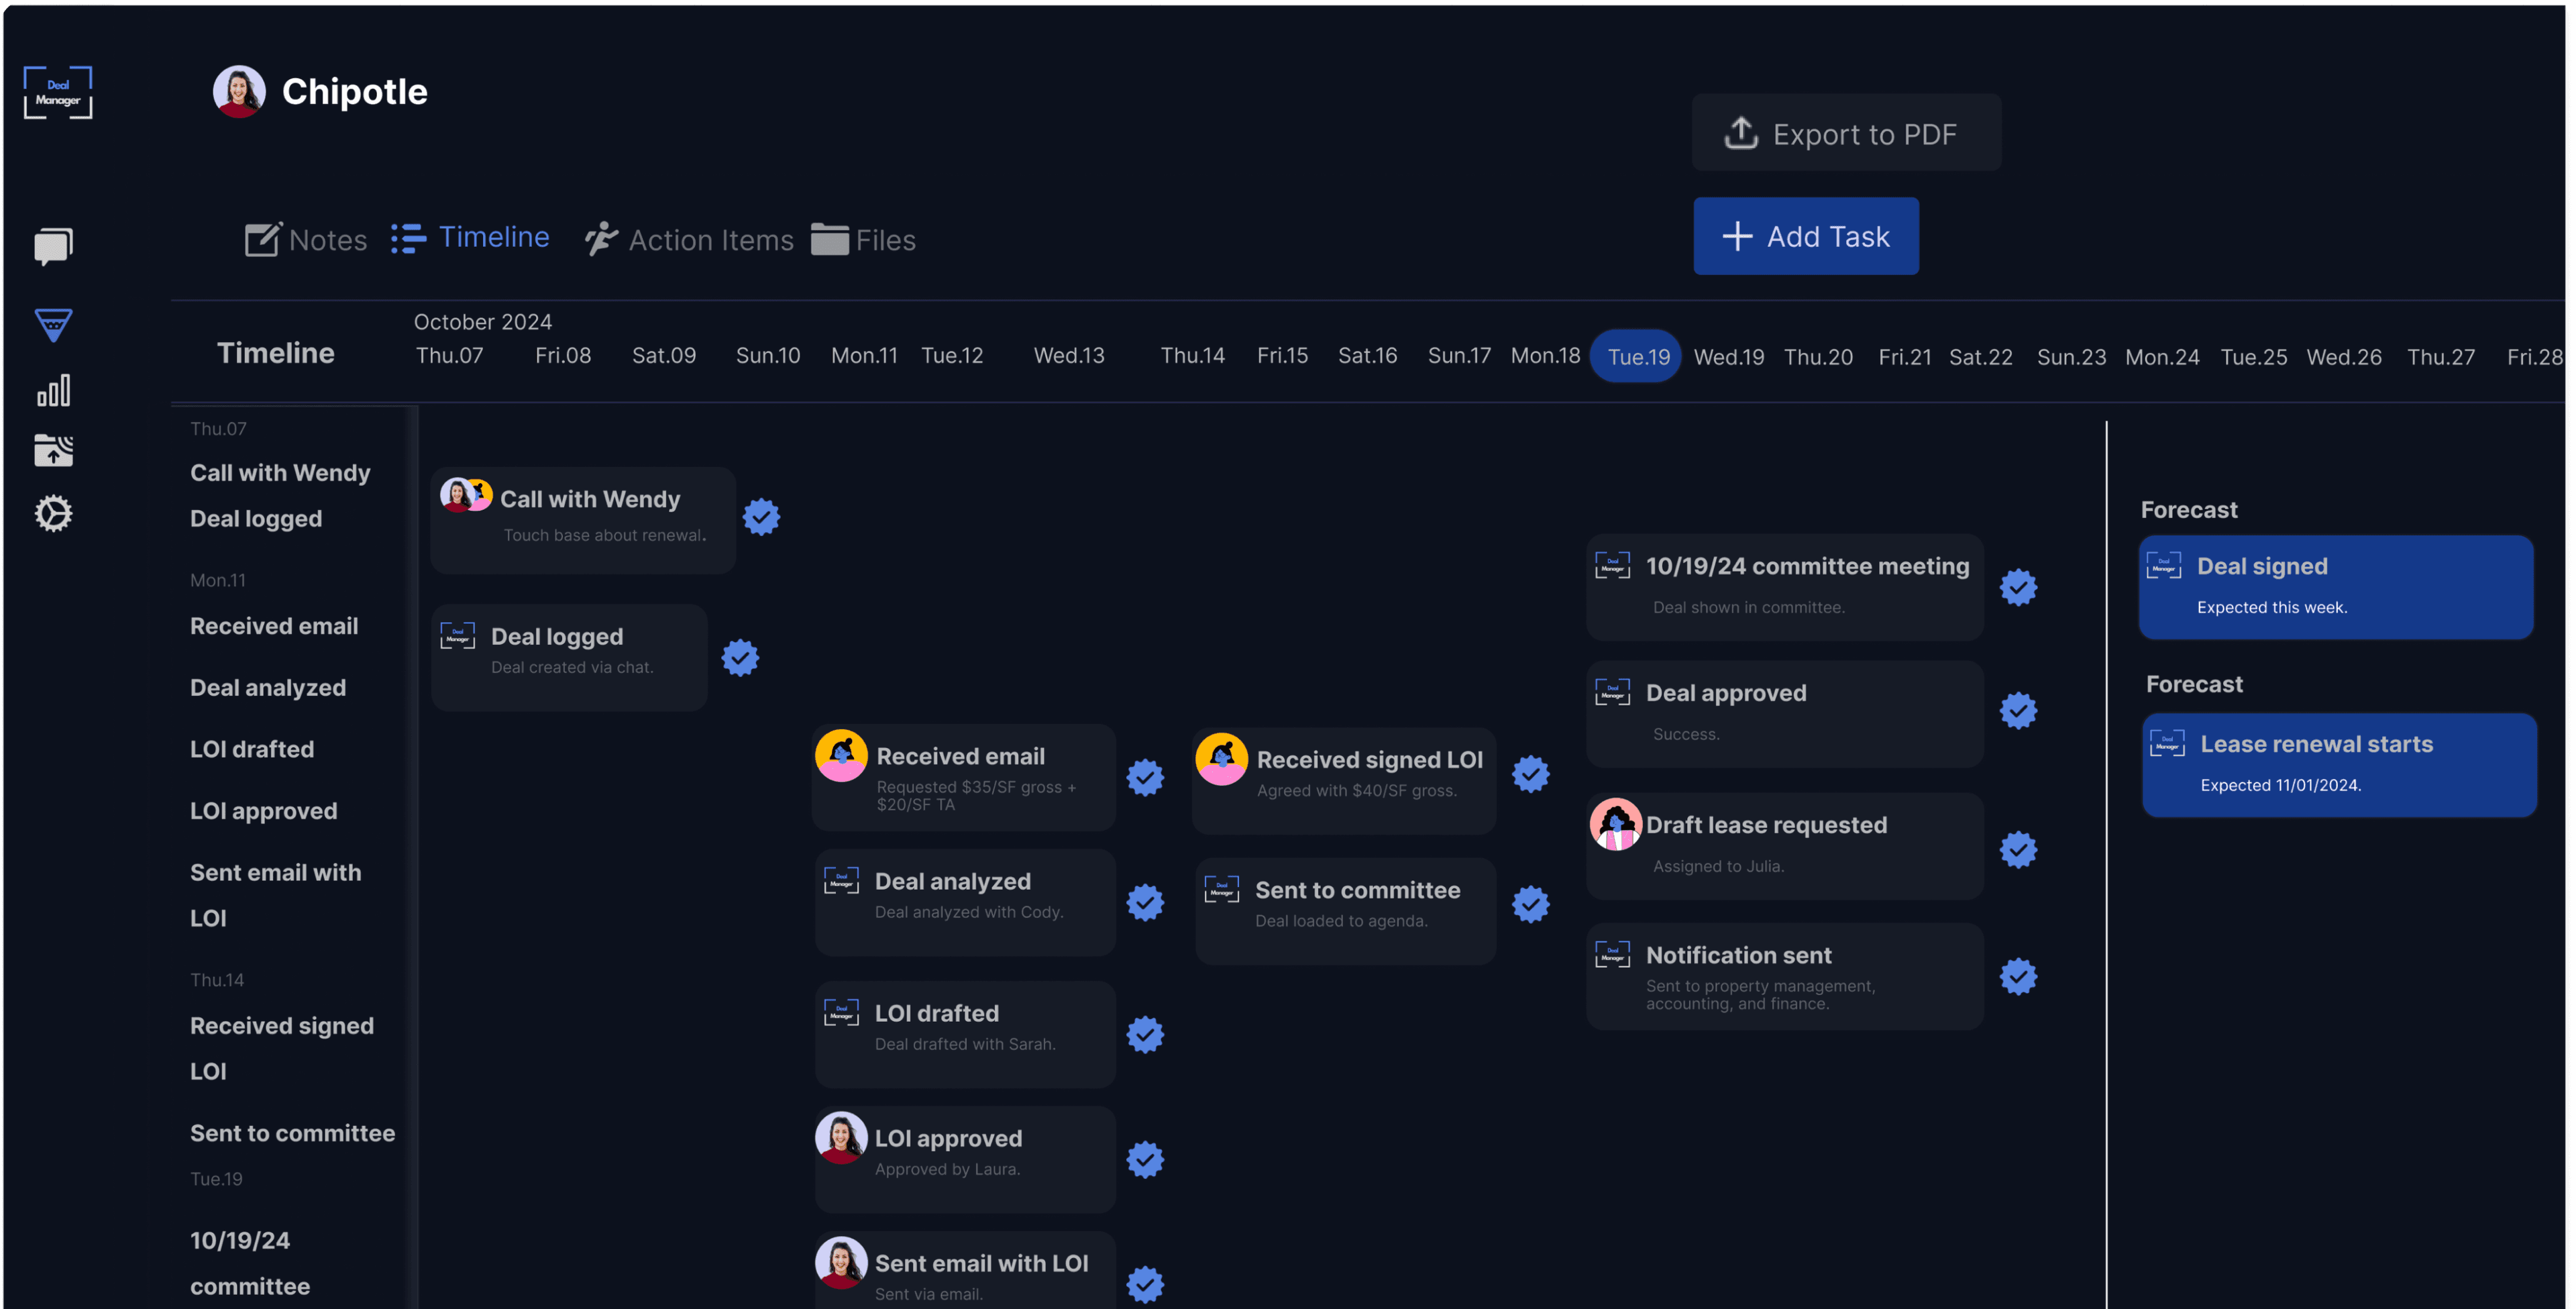Click the Deal Manager icon on Deal logged card
The width and height of the screenshot is (2576, 1309).
pyautogui.click(x=458, y=635)
